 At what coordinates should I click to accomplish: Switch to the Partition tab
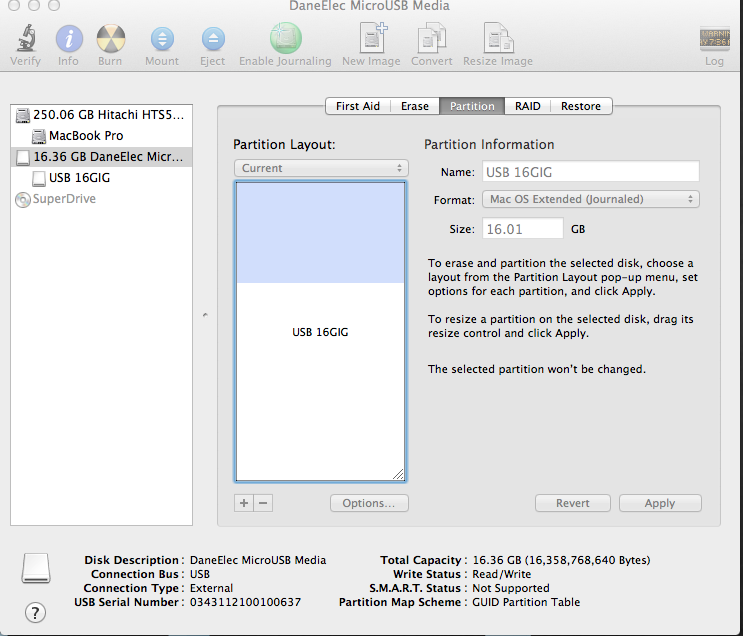(472, 106)
